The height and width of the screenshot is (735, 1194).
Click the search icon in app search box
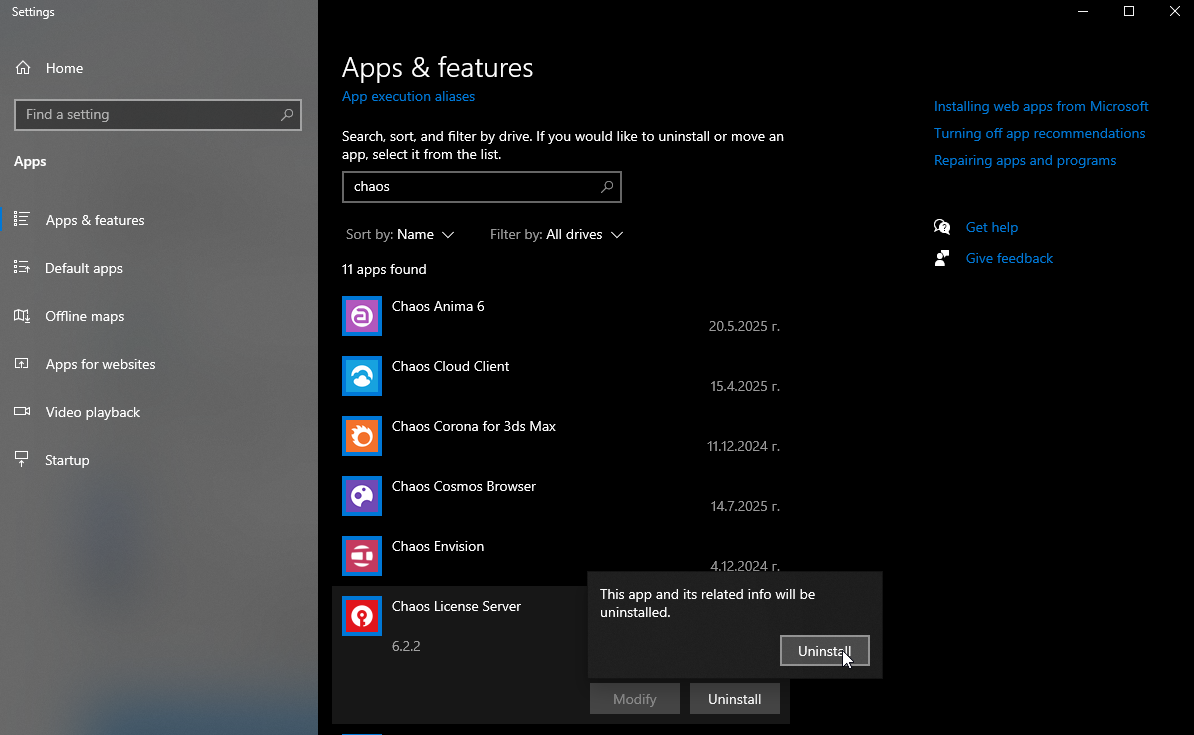pyautogui.click(x=607, y=187)
